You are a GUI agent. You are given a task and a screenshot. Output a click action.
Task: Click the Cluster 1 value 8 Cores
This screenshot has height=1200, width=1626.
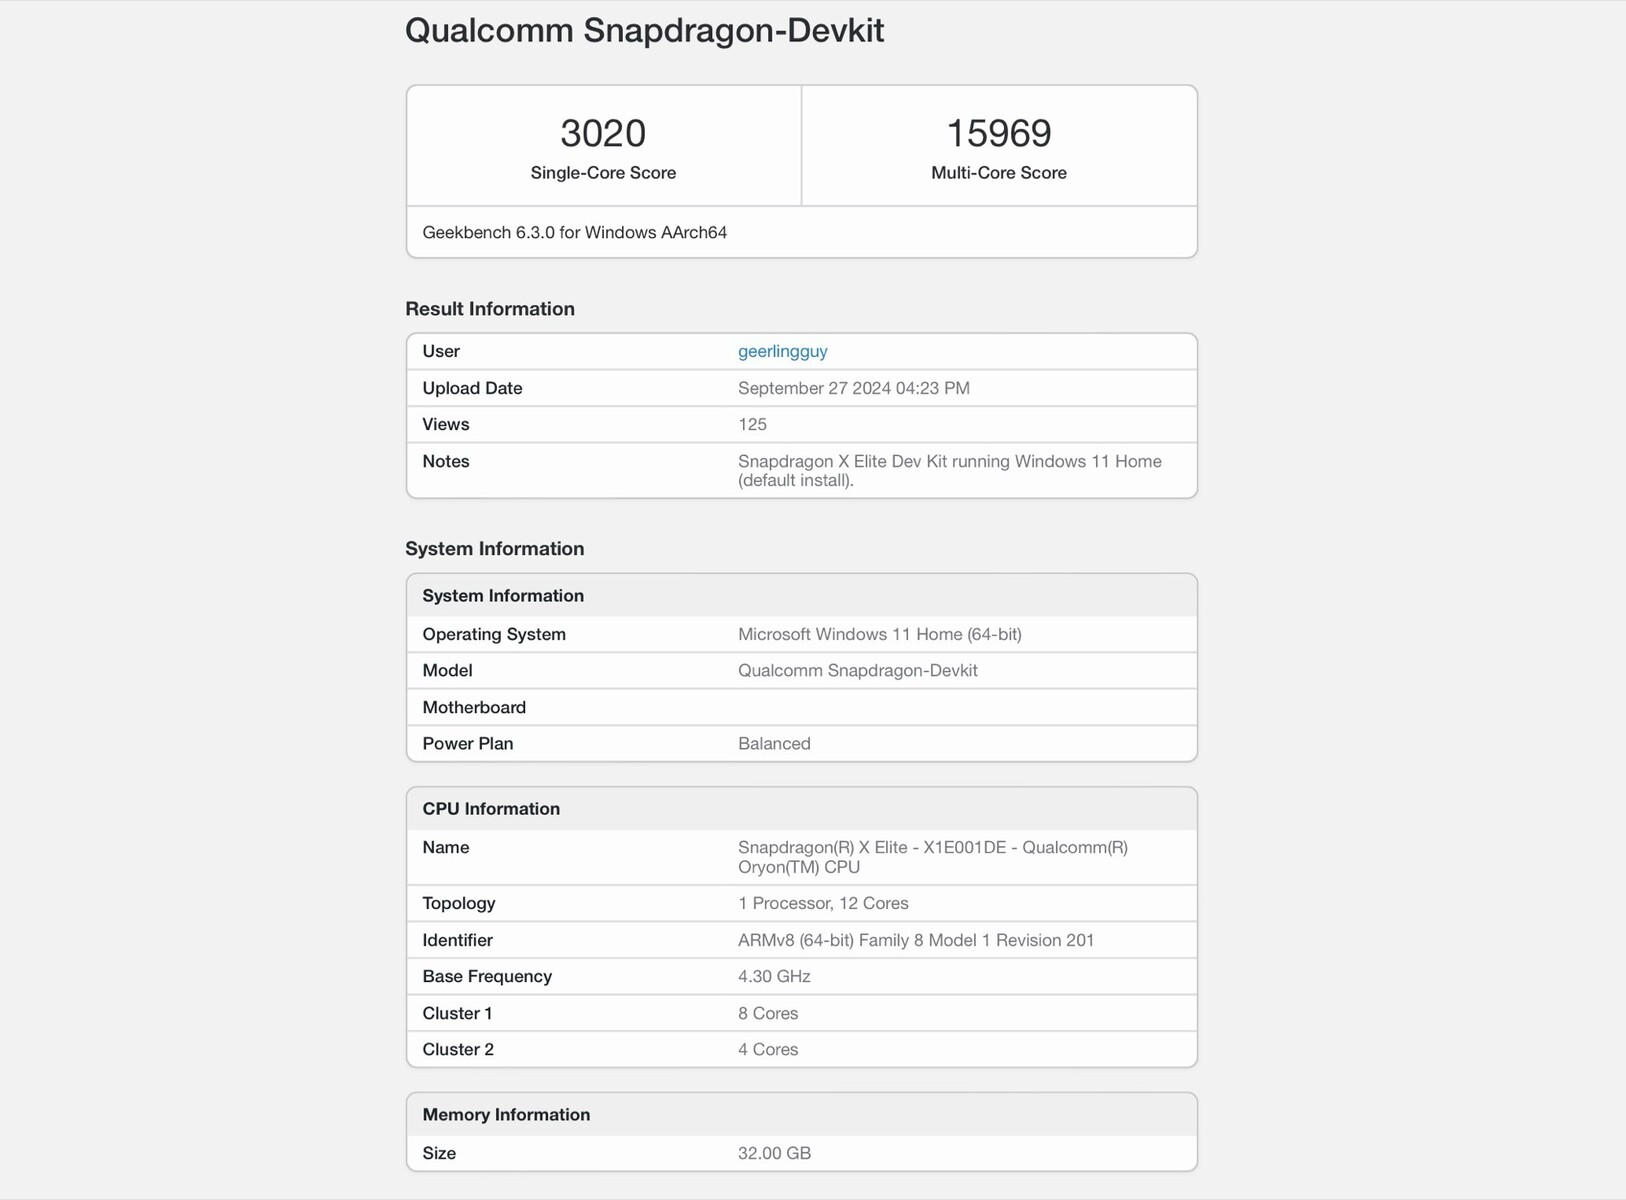[768, 1013]
